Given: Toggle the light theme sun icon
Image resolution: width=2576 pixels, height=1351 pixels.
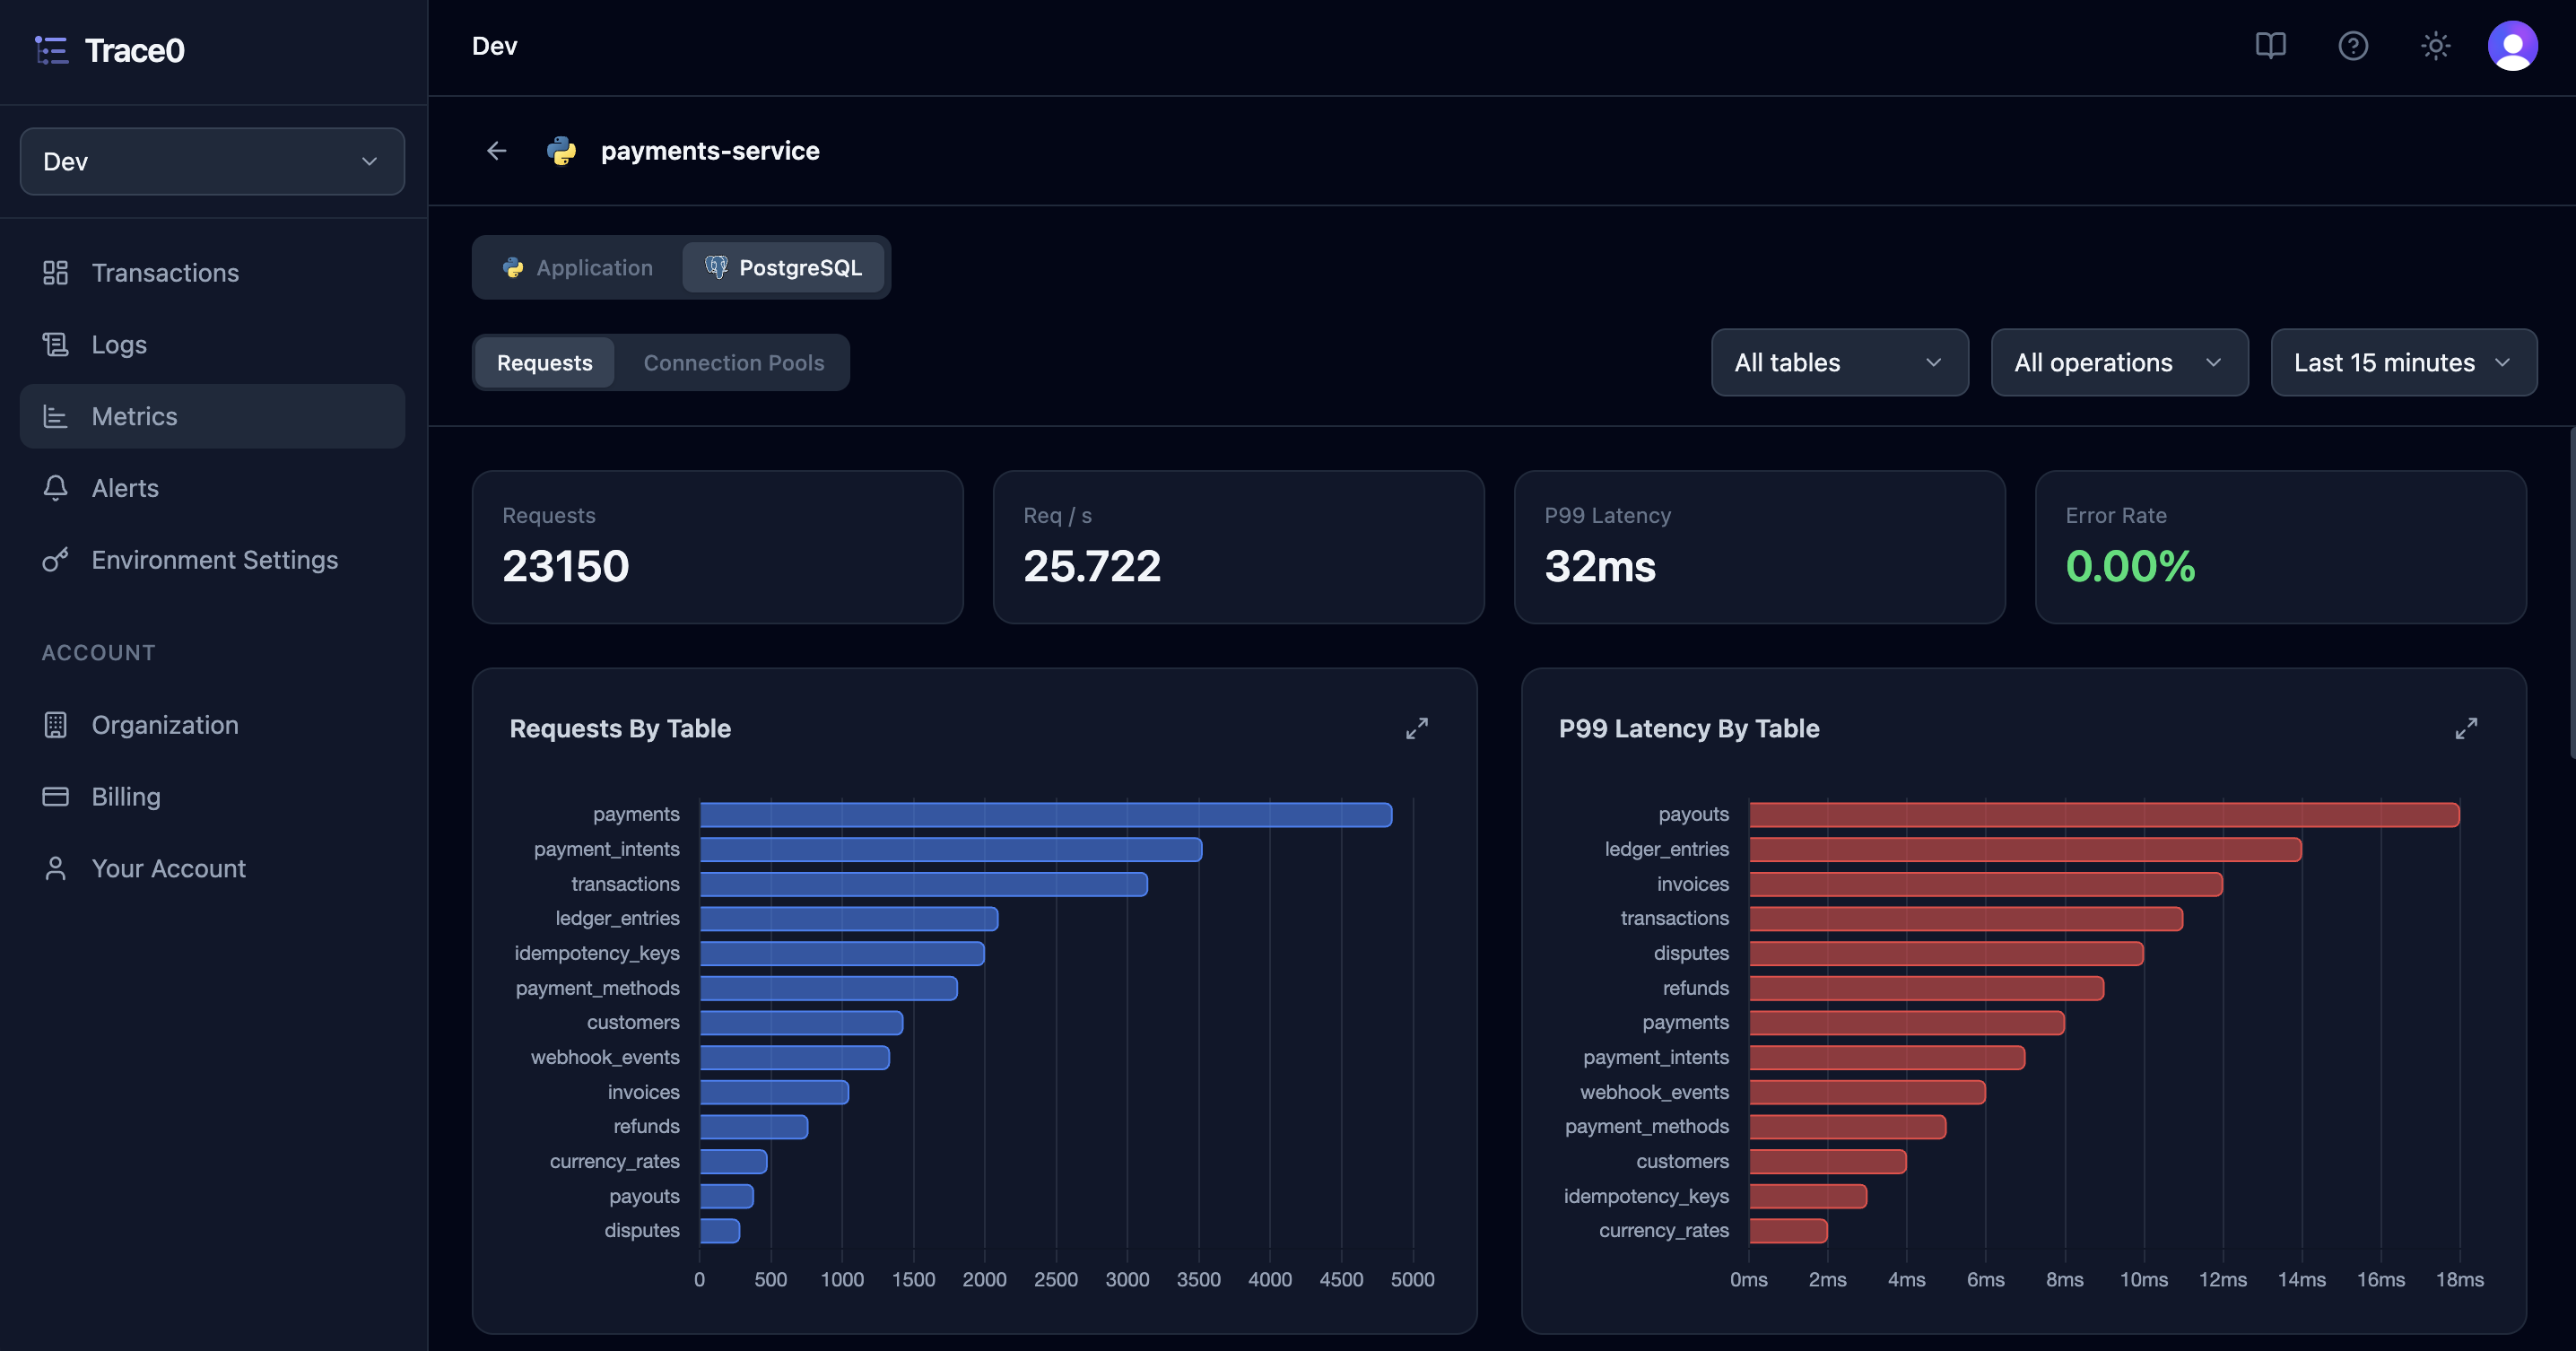Looking at the screenshot, I should 2435,46.
